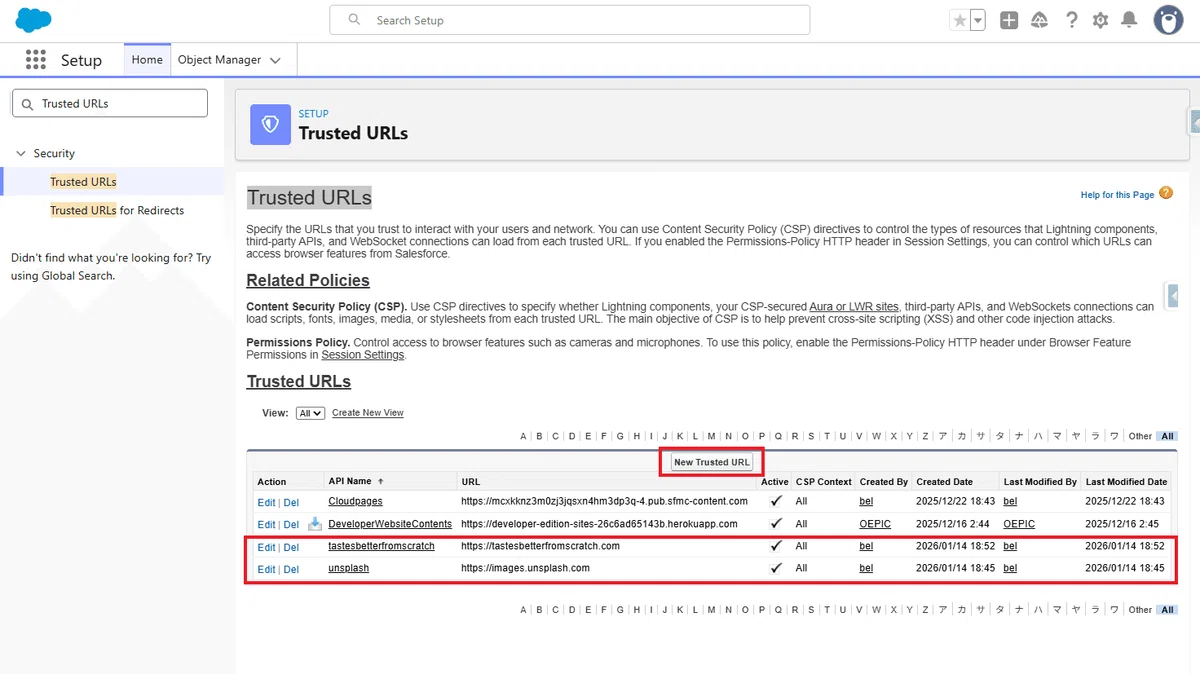Open the Help question mark icon
This screenshot has width=1200, height=674.
tap(1071, 20)
